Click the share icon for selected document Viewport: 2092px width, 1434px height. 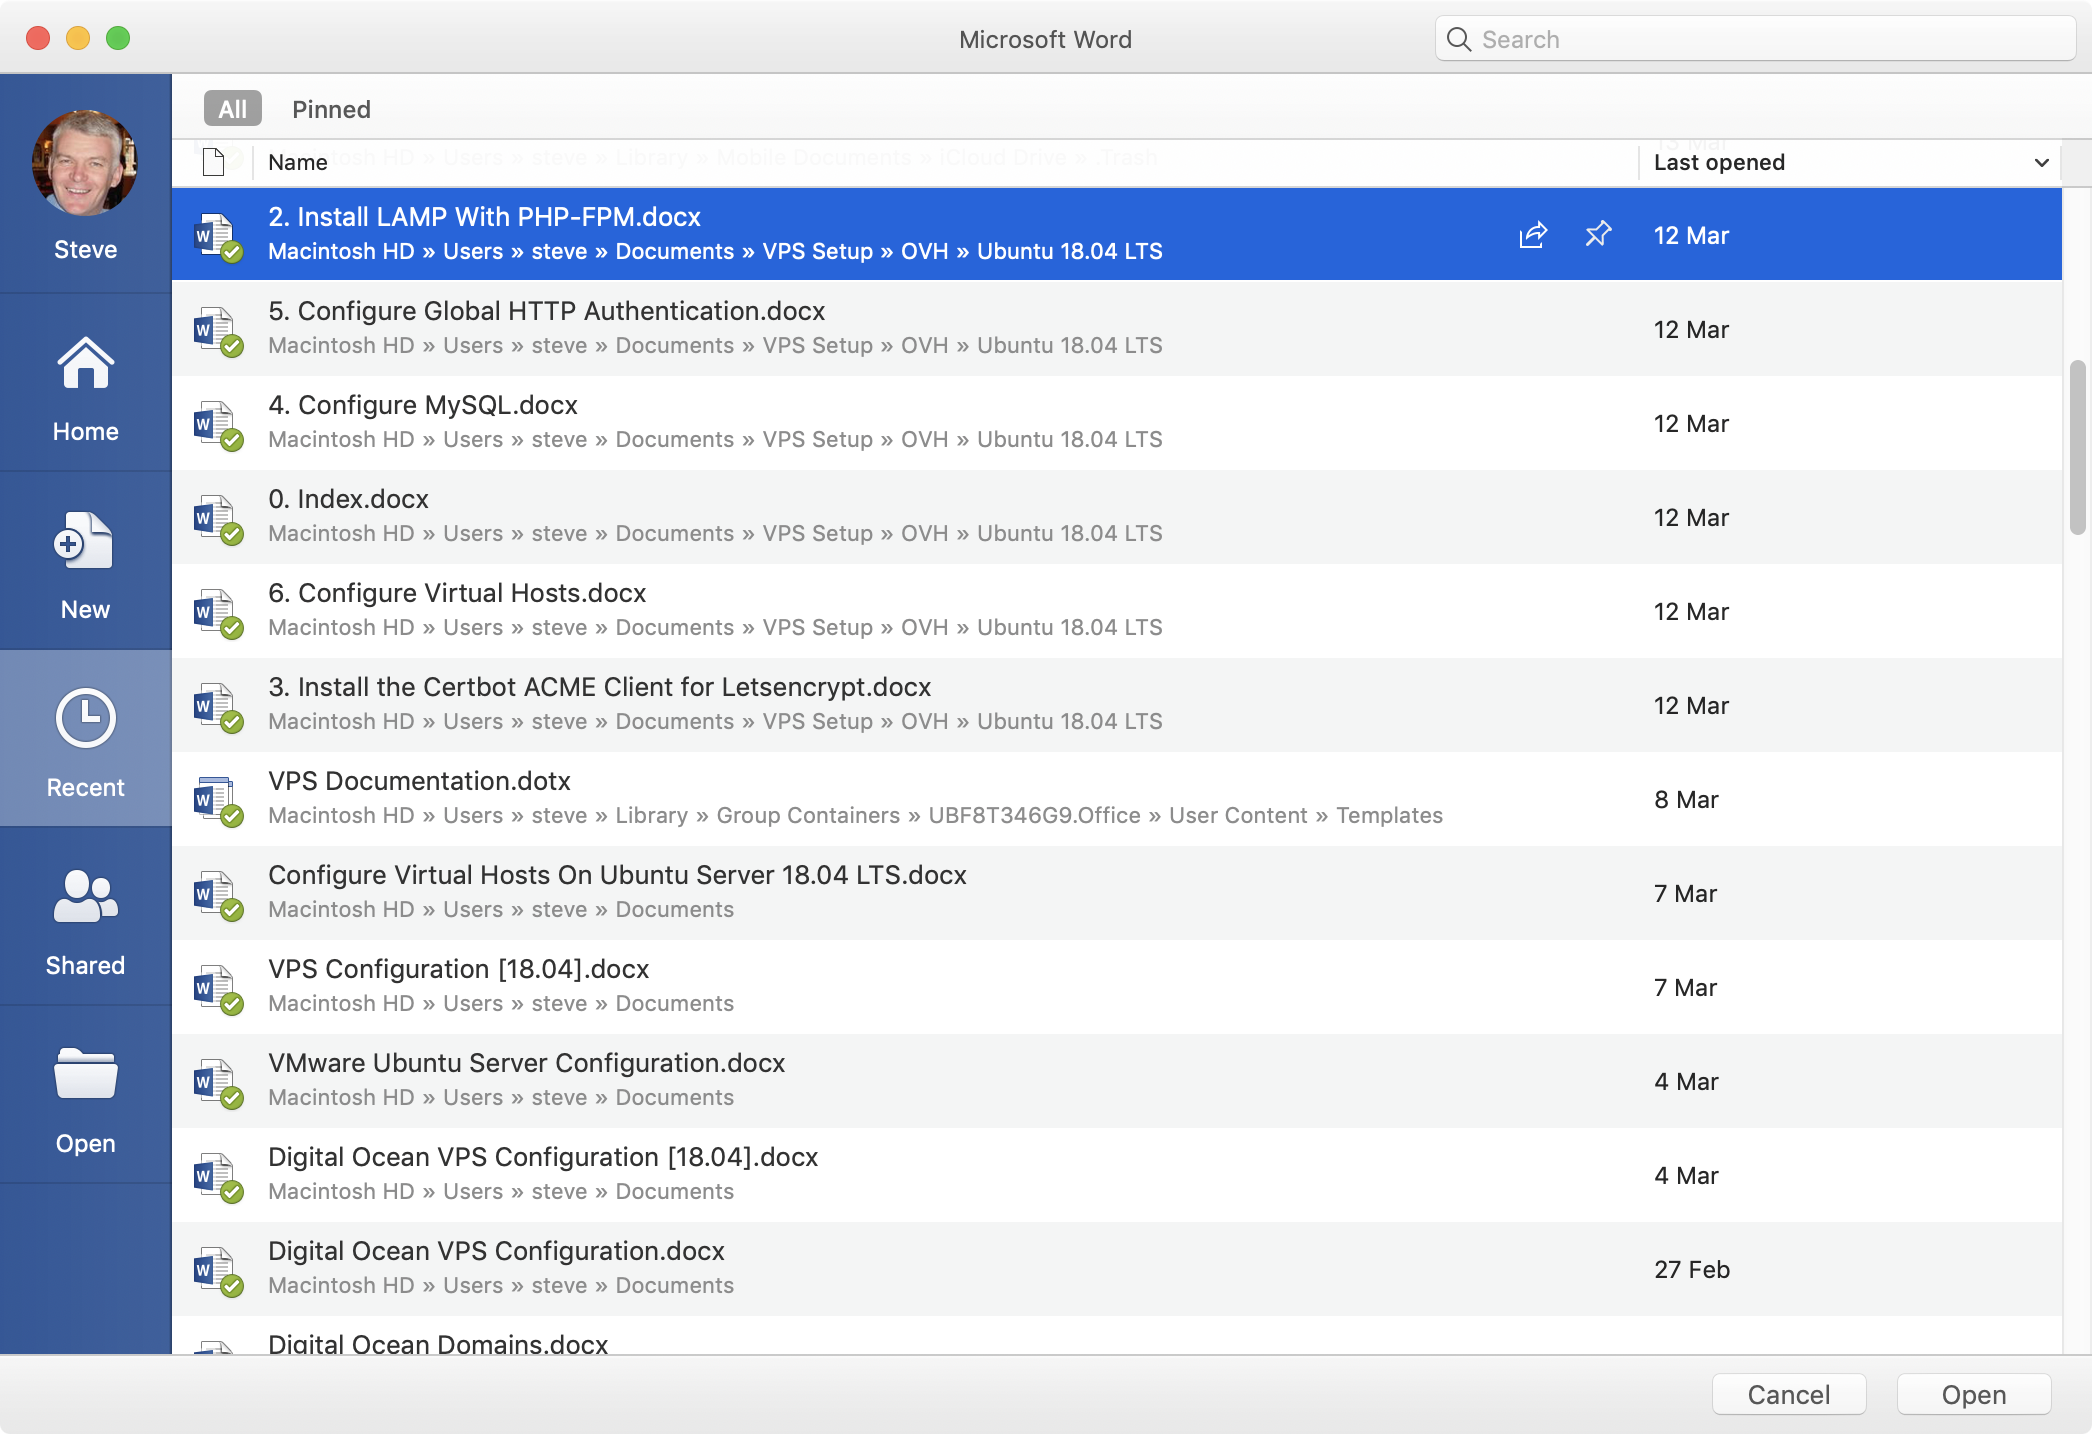tap(1531, 232)
